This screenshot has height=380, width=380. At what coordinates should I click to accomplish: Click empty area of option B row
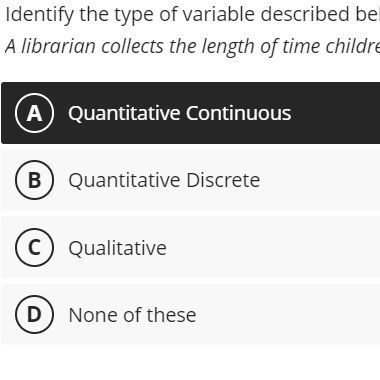pyautogui.click(x=320, y=180)
